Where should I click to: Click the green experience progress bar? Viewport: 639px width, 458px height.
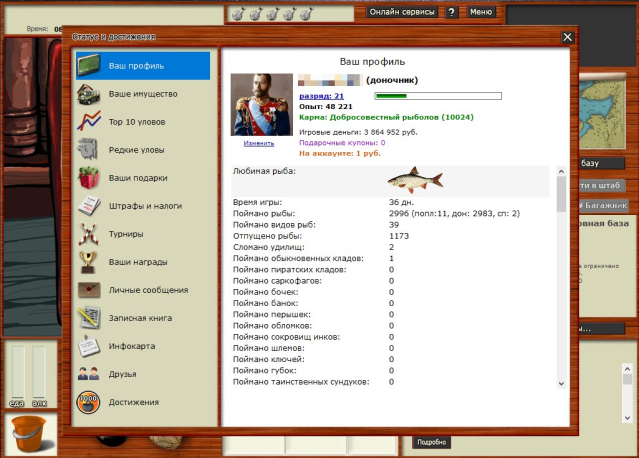click(436, 96)
